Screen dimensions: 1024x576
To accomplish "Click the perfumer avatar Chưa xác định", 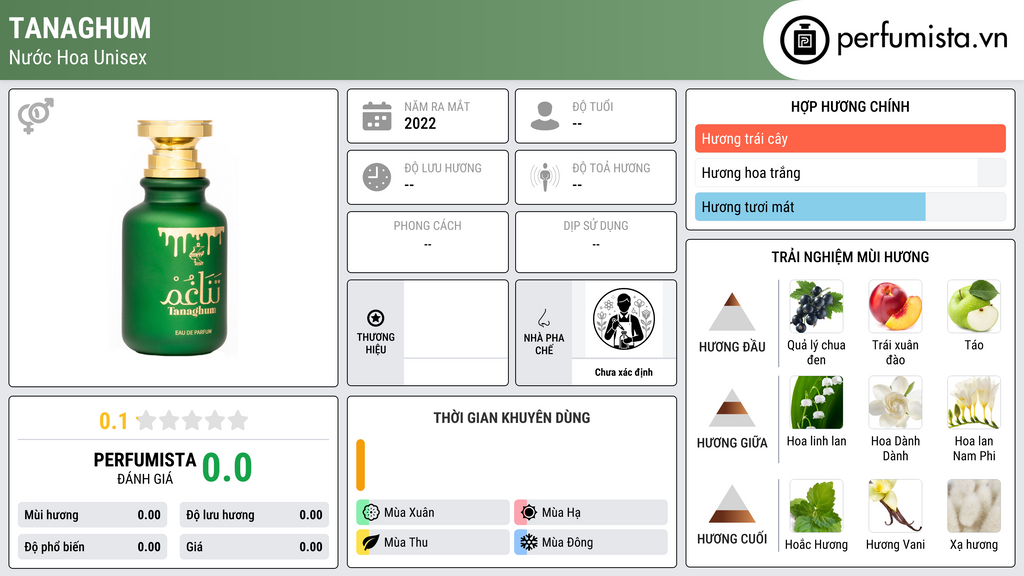I will tap(624, 320).
